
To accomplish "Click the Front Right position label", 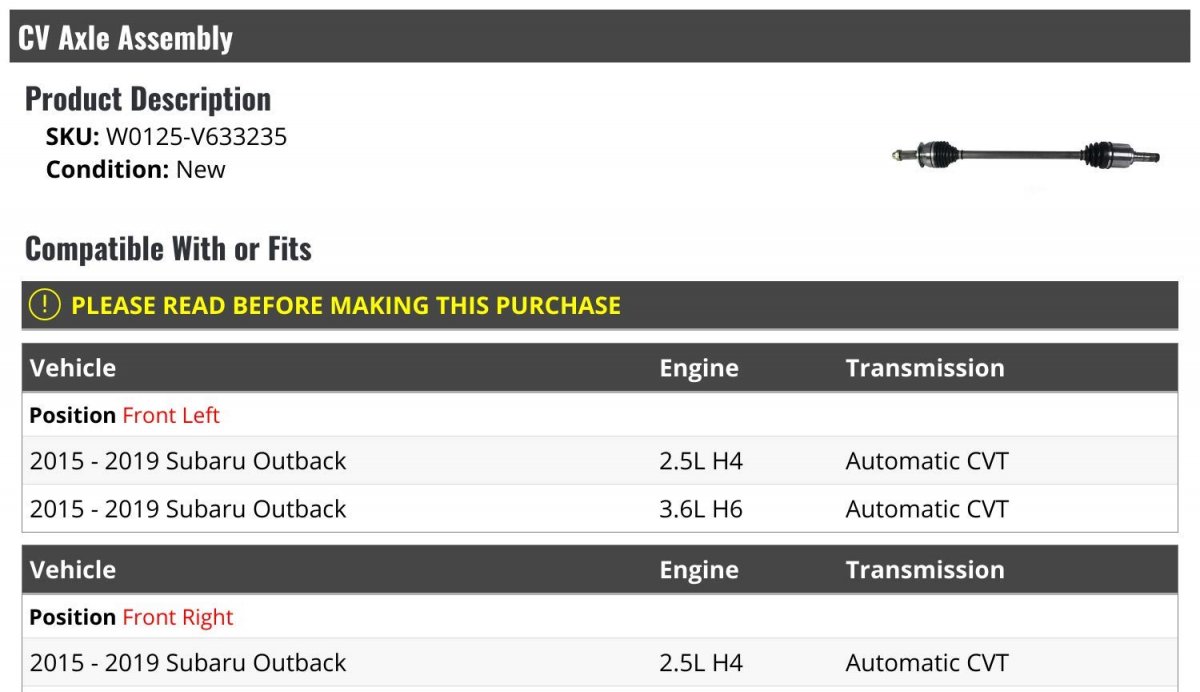I will tap(177, 617).
